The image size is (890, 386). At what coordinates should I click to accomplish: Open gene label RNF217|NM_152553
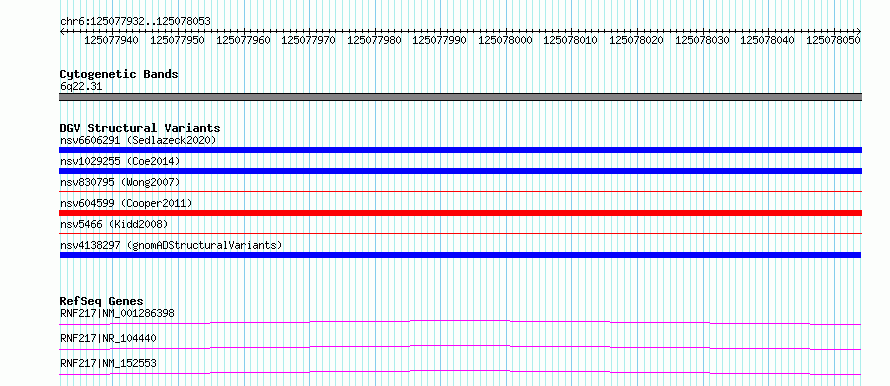(x=108, y=363)
